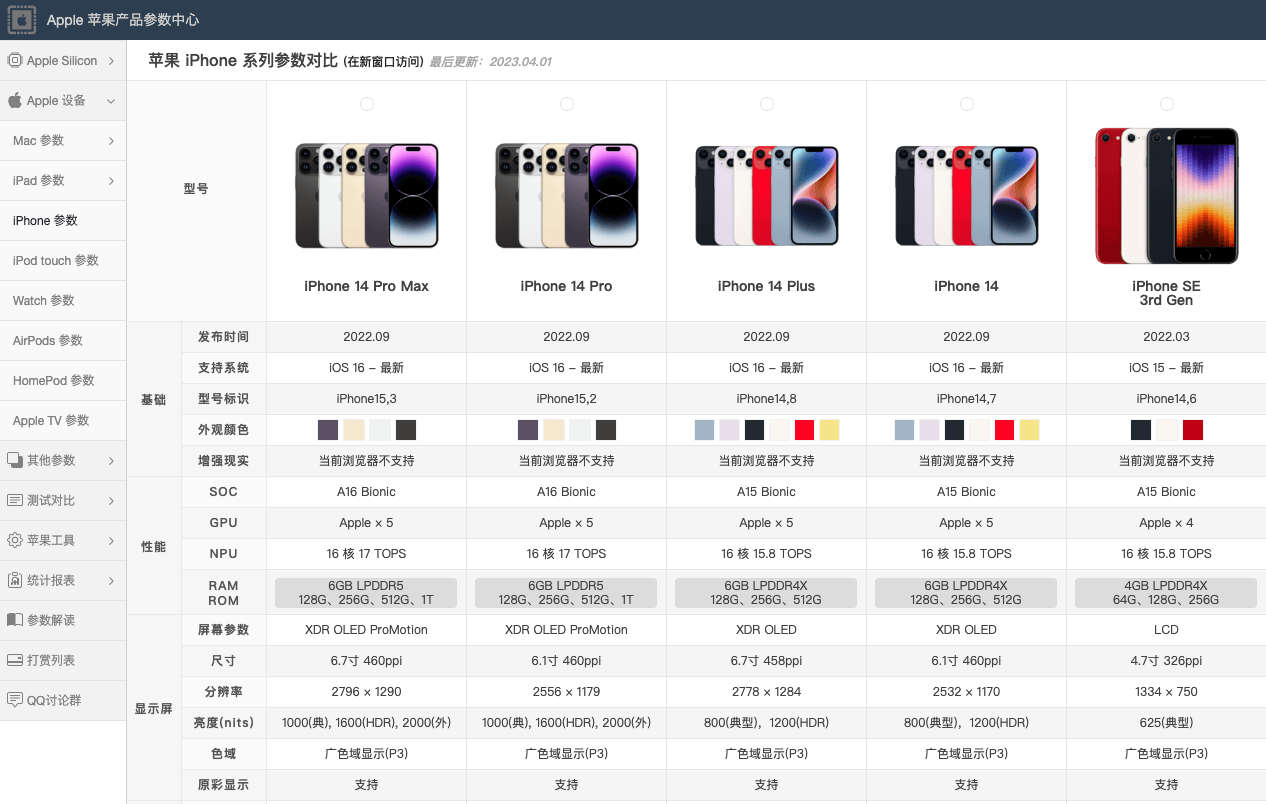
Task: Open iPod touch 参数 in the sidebar
Action: (x=63, y=261)
